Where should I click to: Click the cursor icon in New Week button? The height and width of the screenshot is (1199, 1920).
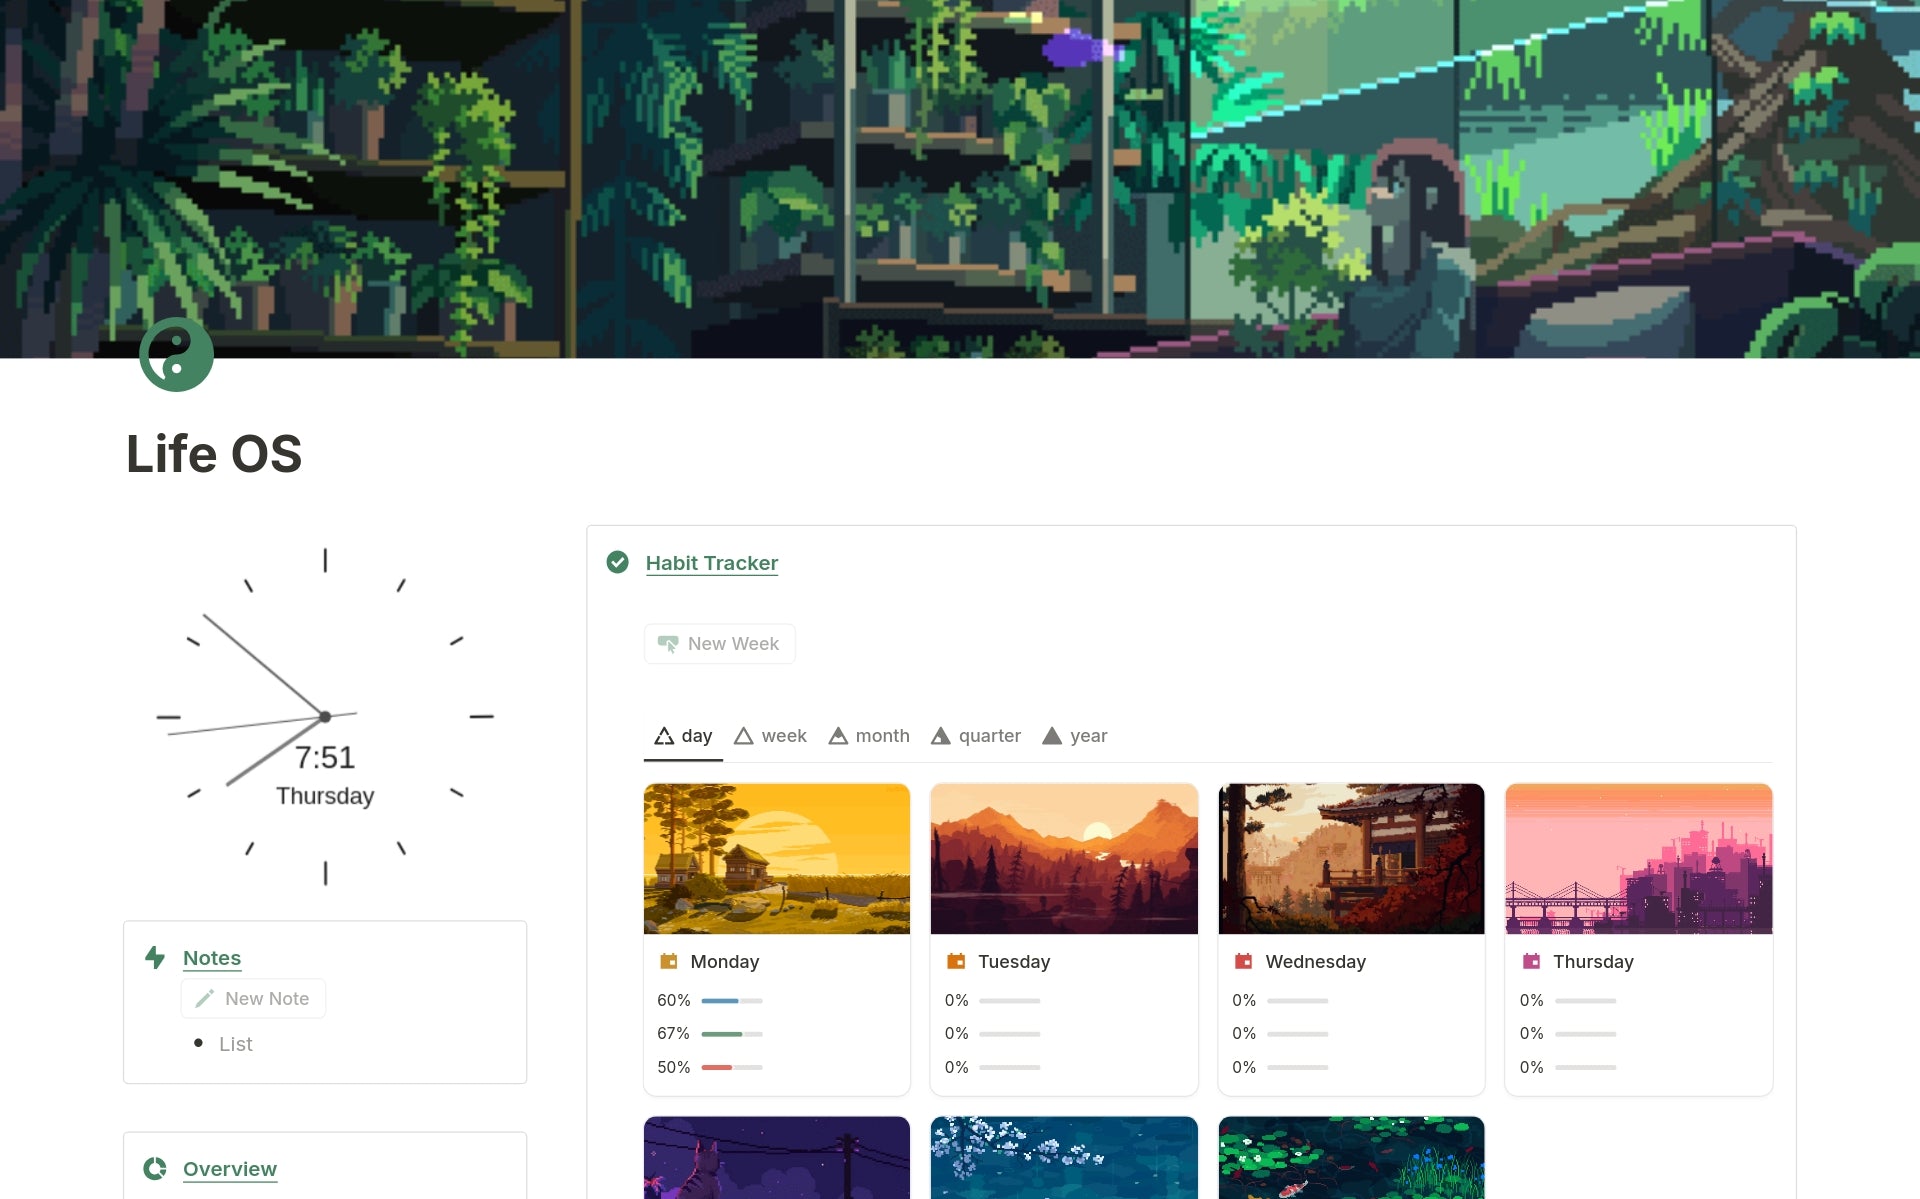[668, 644]
